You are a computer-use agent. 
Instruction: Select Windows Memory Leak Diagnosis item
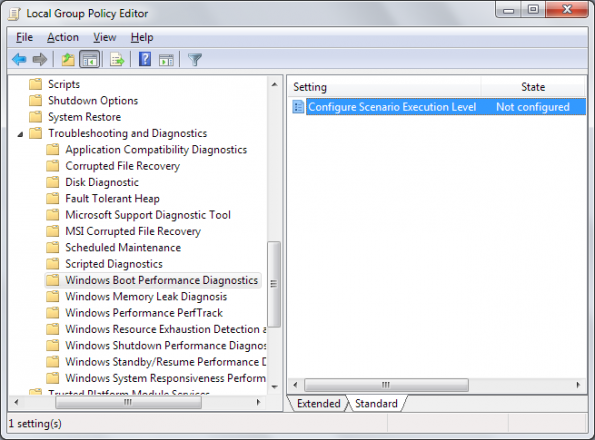tap(146, 296)
